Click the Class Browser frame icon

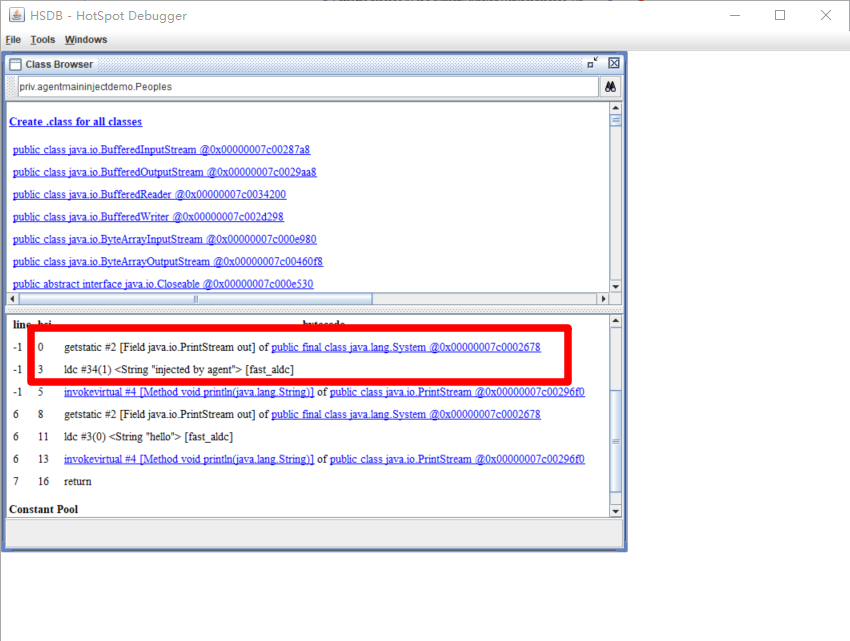[x=15, y=64]
